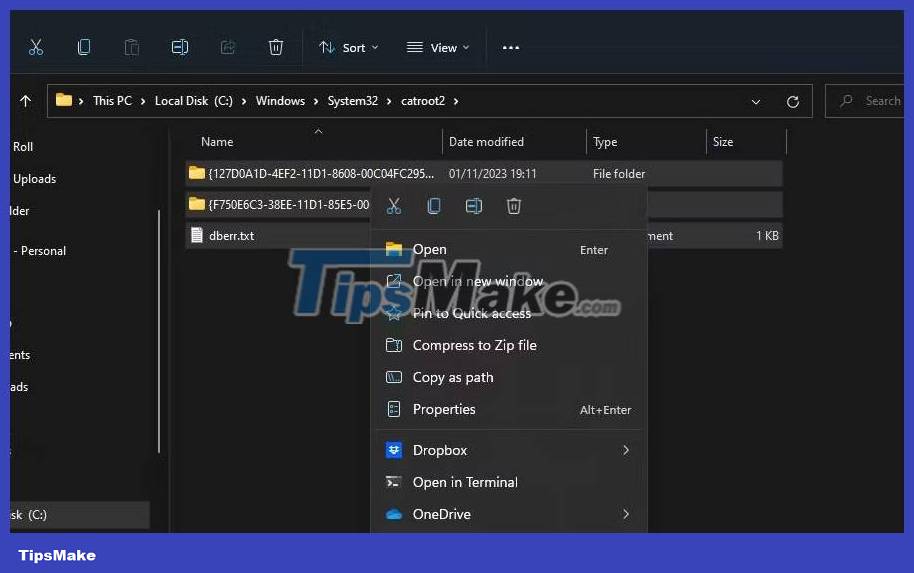The image size is (914, 573).
Task: Click the Delete trash icon in the top toolbar
Action: coord(276,47)
